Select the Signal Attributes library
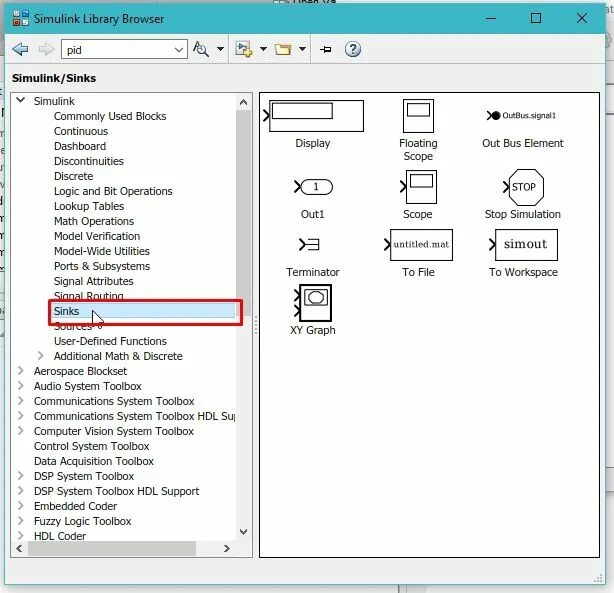 (x=94, y=281)
